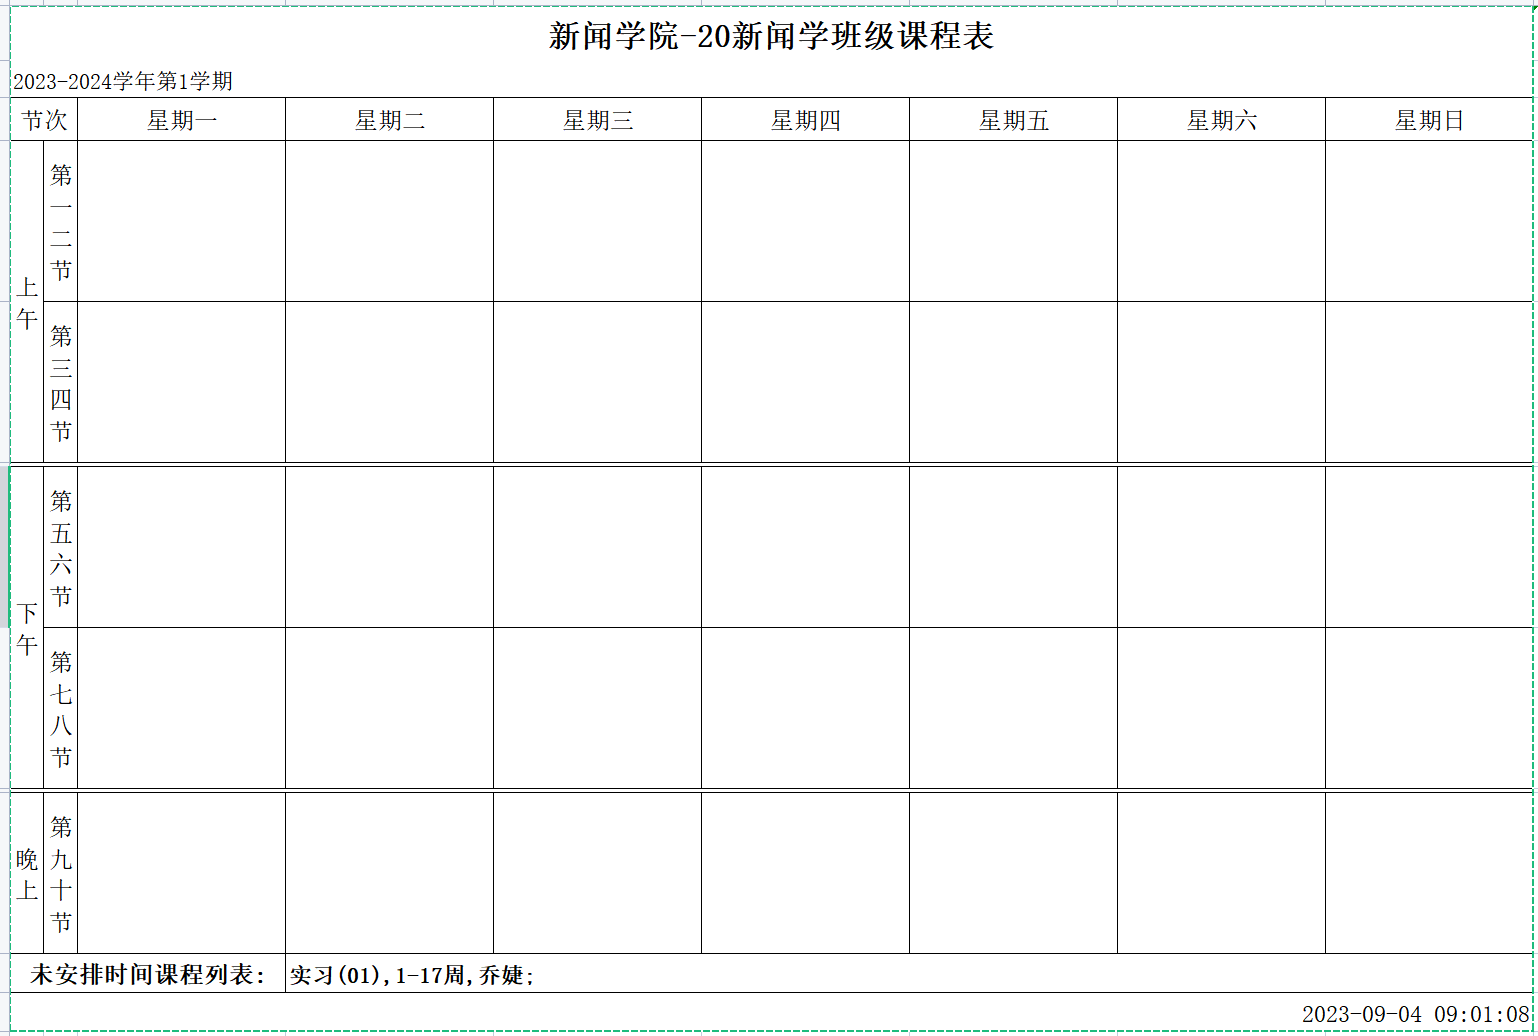Select the 星期二 header cell
The width and height of the screenshot is (1538, 1036).
[x=390, y=120]
